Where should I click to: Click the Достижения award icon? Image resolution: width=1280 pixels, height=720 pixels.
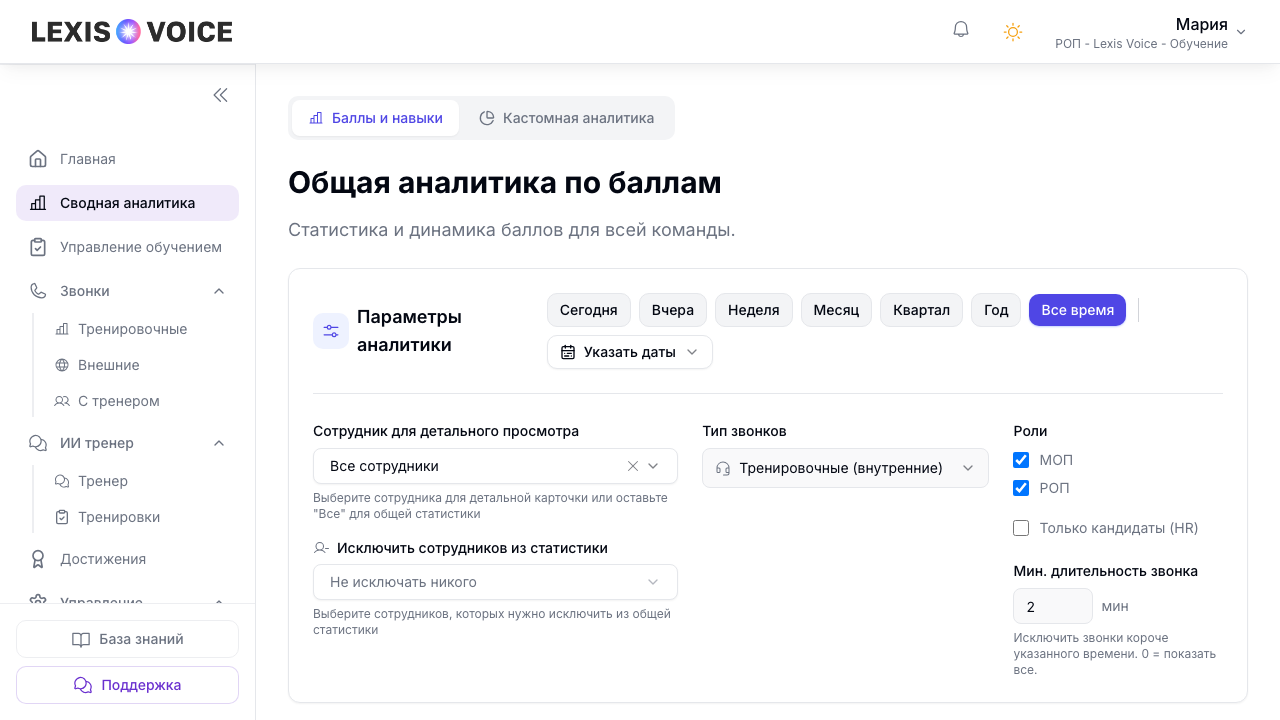(38, 559)
